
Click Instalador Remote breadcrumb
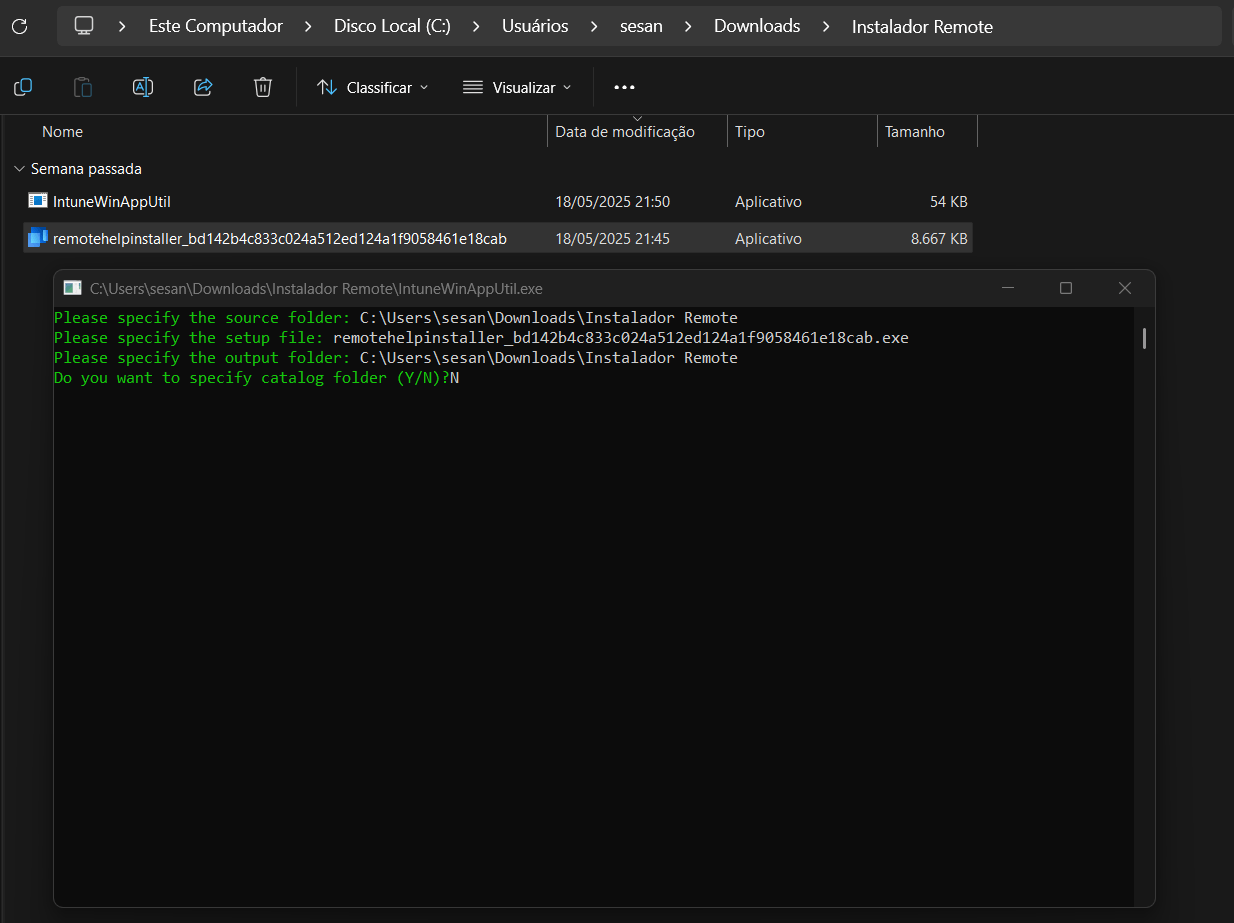click(x=922, y=27)
